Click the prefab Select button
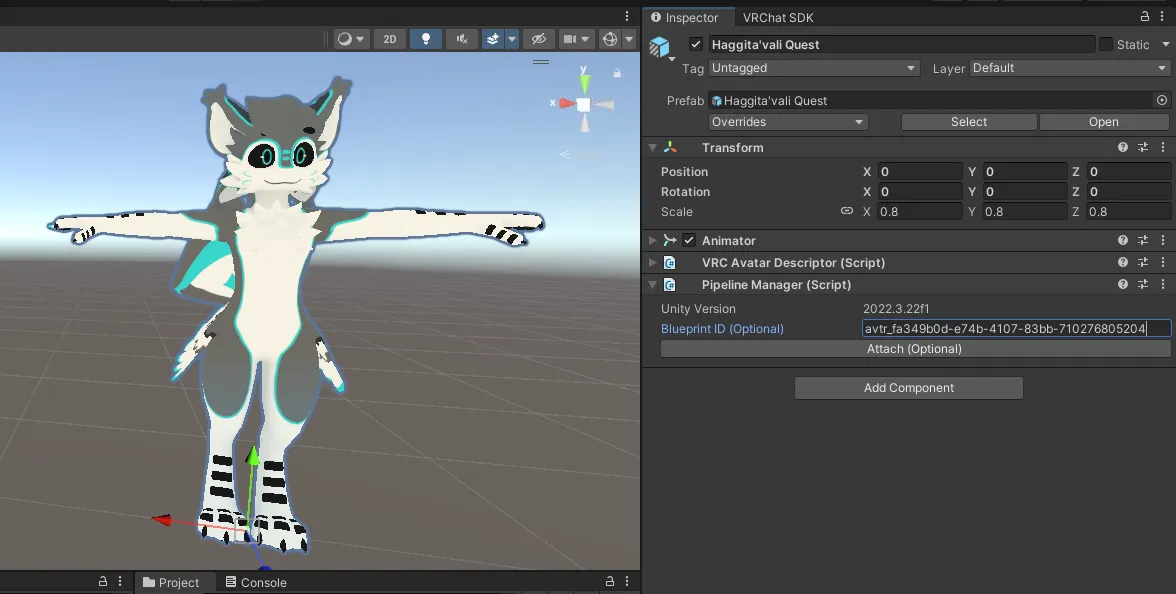The width and height of the screenshot is (1176, 594). (969, 122)
